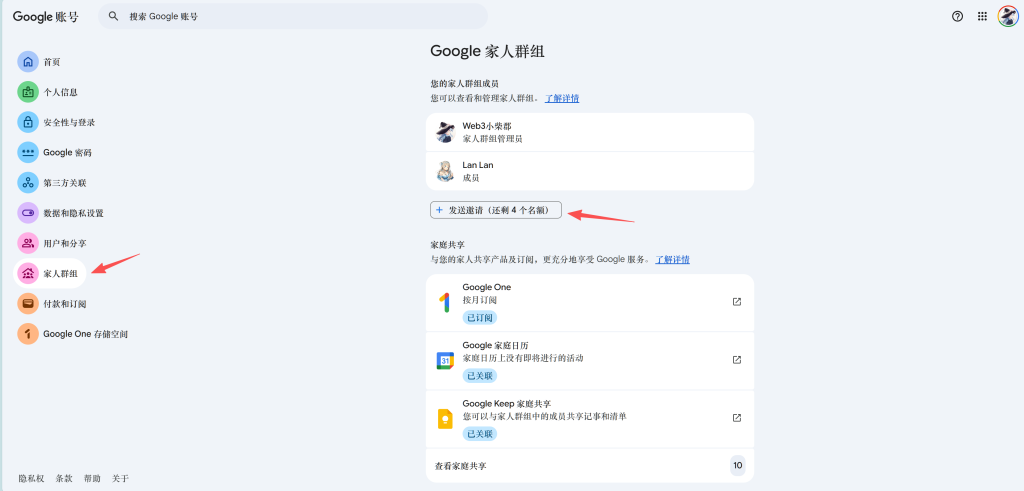Click the 数据和隐私设置 toggle icon

[28, 213]
